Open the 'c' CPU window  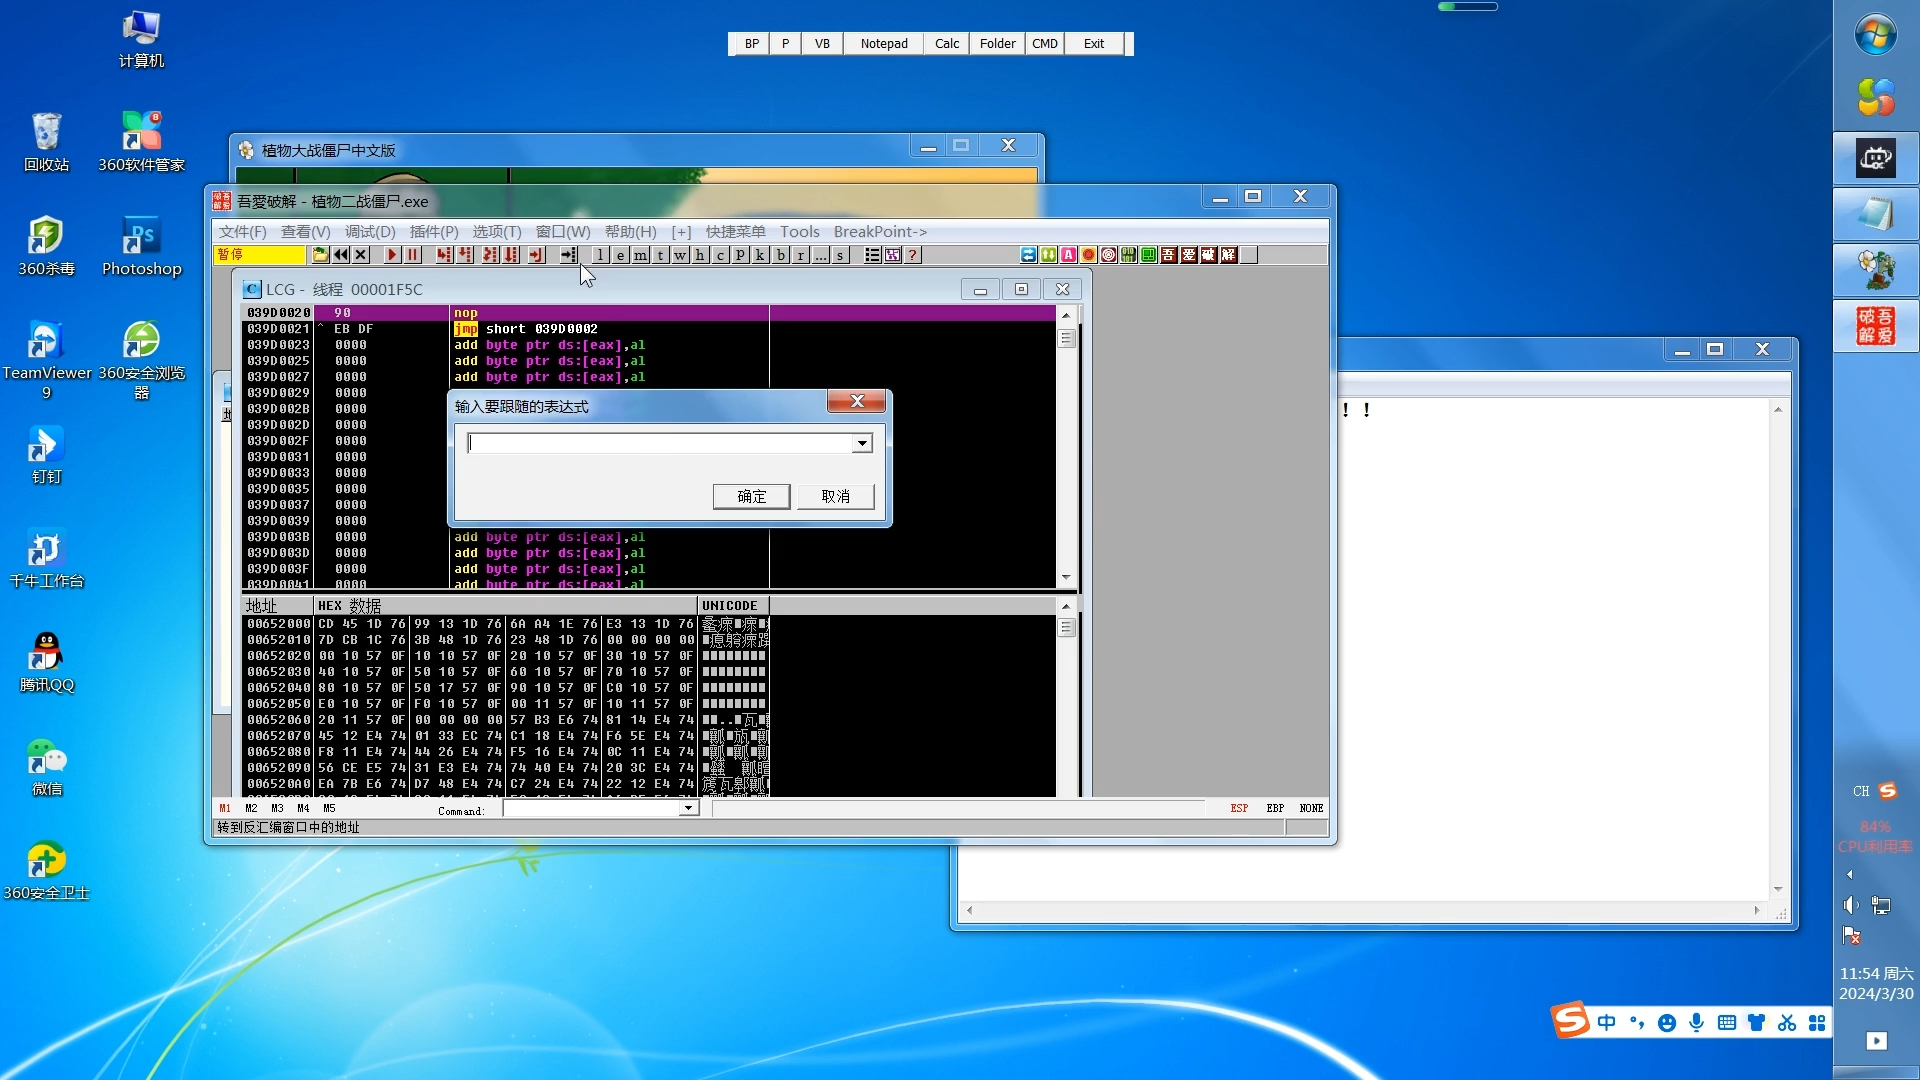pyautogui.click(x=720, y=255)
